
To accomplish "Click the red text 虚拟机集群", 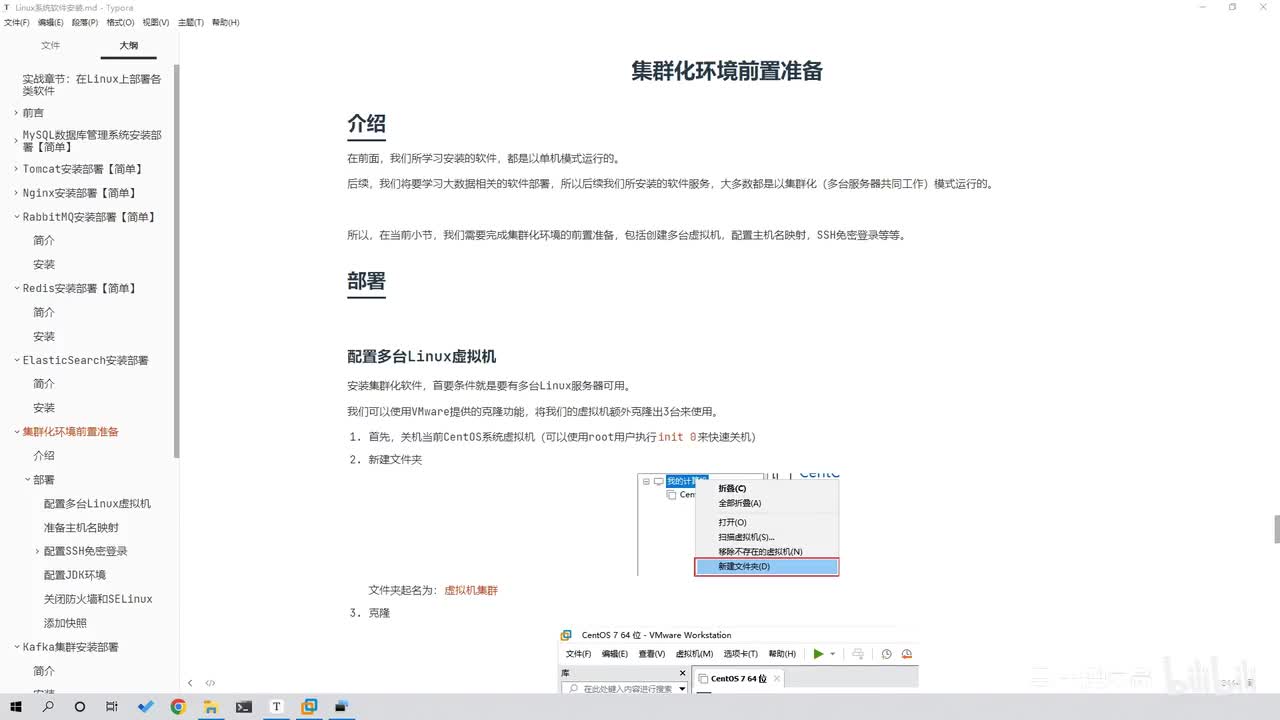I will pos(471,590).
